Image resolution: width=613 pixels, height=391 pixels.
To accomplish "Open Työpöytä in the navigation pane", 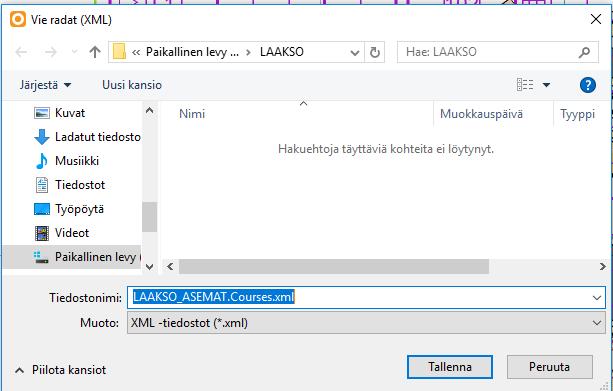I will [79, 209].
